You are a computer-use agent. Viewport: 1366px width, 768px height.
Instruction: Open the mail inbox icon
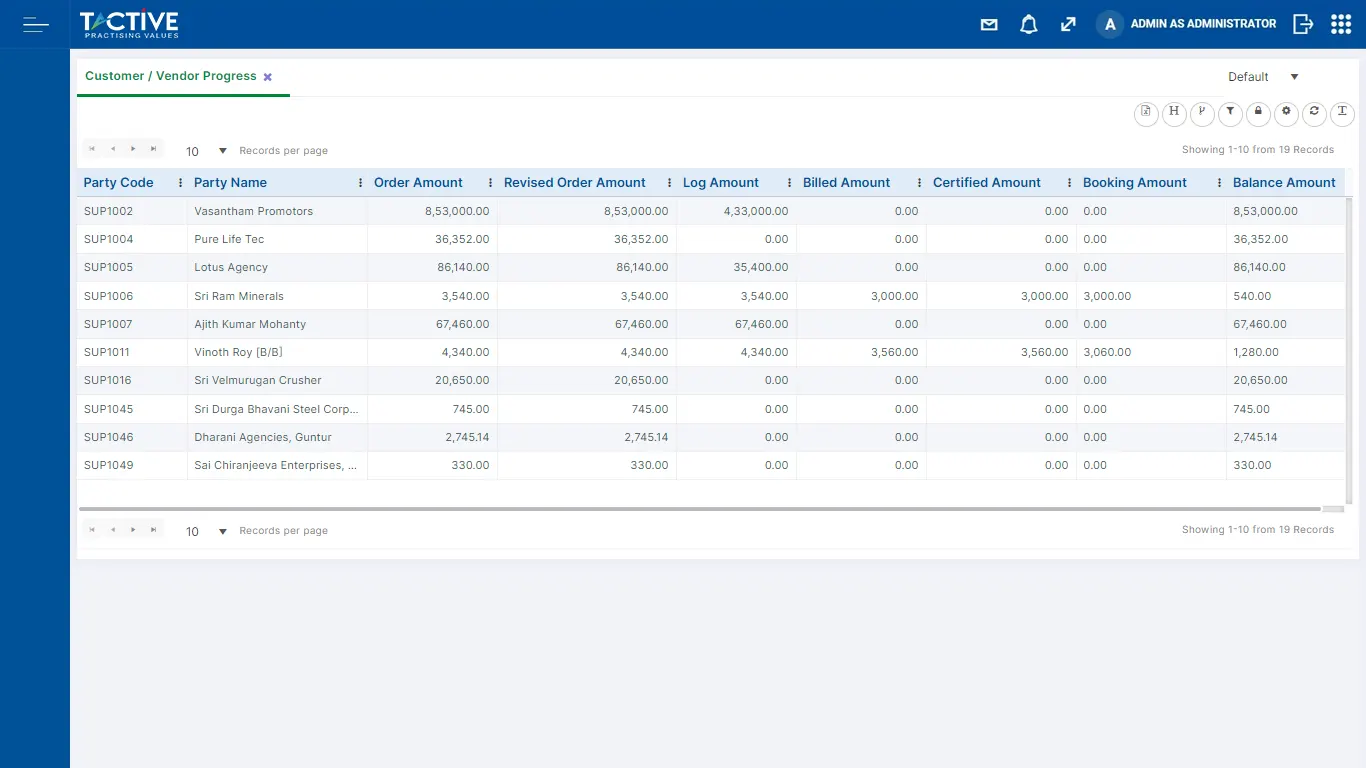[989, 25]
